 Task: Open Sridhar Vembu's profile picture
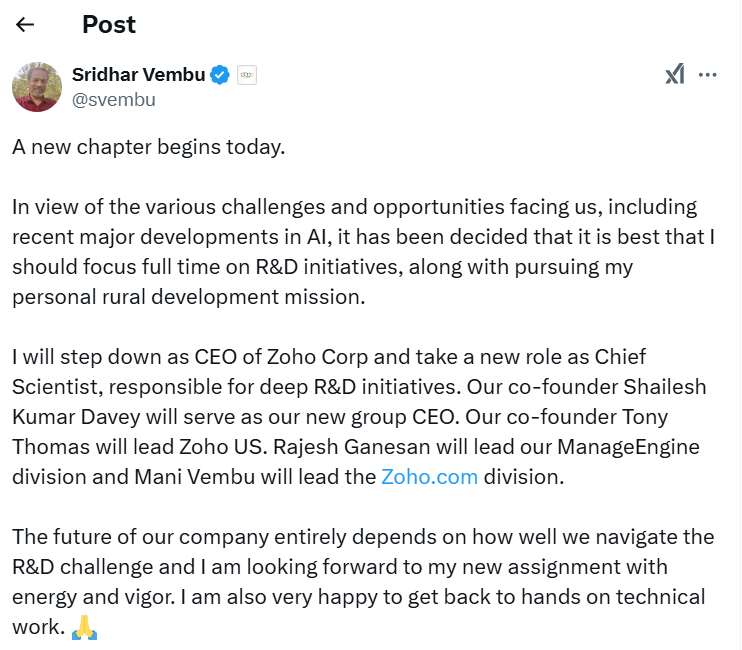point(37,87)
